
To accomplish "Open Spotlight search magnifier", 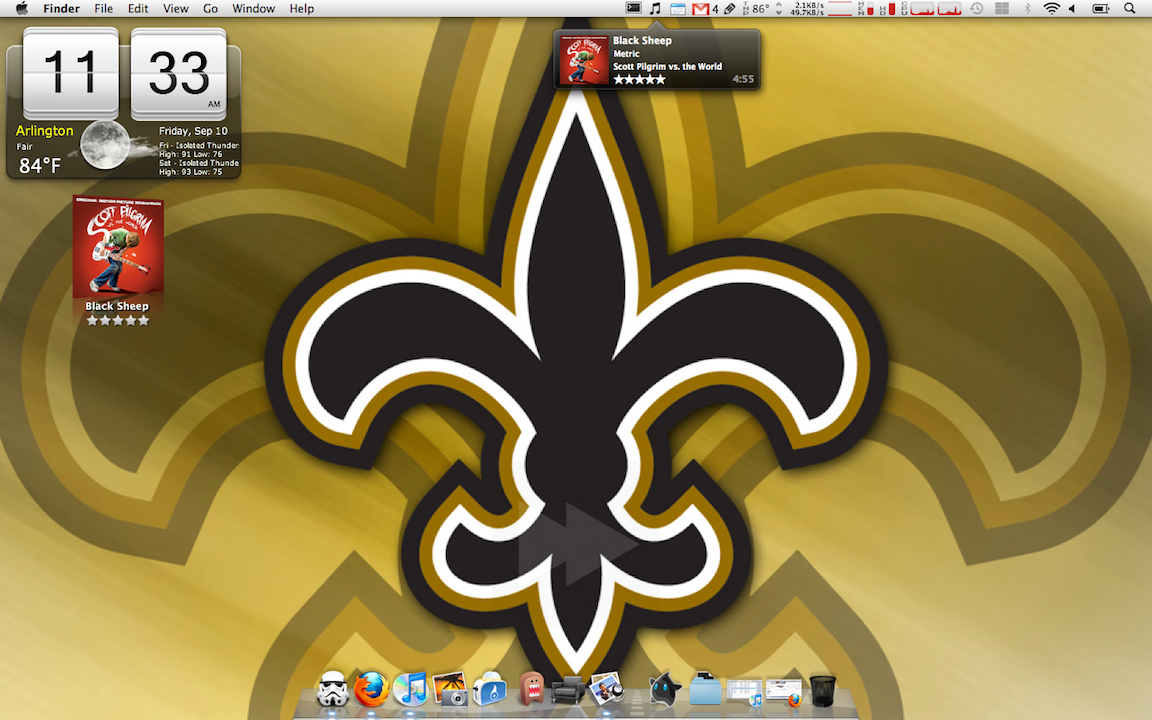I will click(x=1129, y=9).
